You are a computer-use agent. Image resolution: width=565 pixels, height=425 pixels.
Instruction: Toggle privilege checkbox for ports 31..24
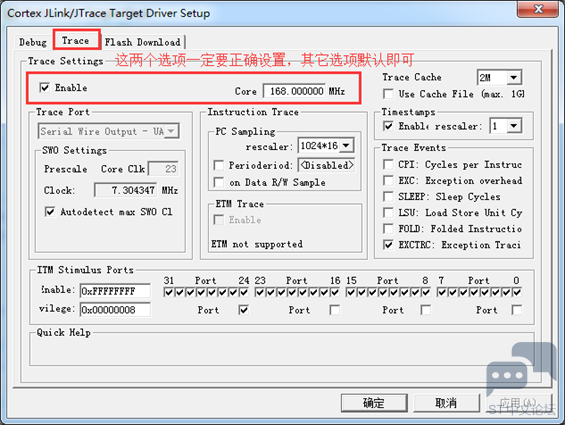pyautogui.click(x=244, y=310)
